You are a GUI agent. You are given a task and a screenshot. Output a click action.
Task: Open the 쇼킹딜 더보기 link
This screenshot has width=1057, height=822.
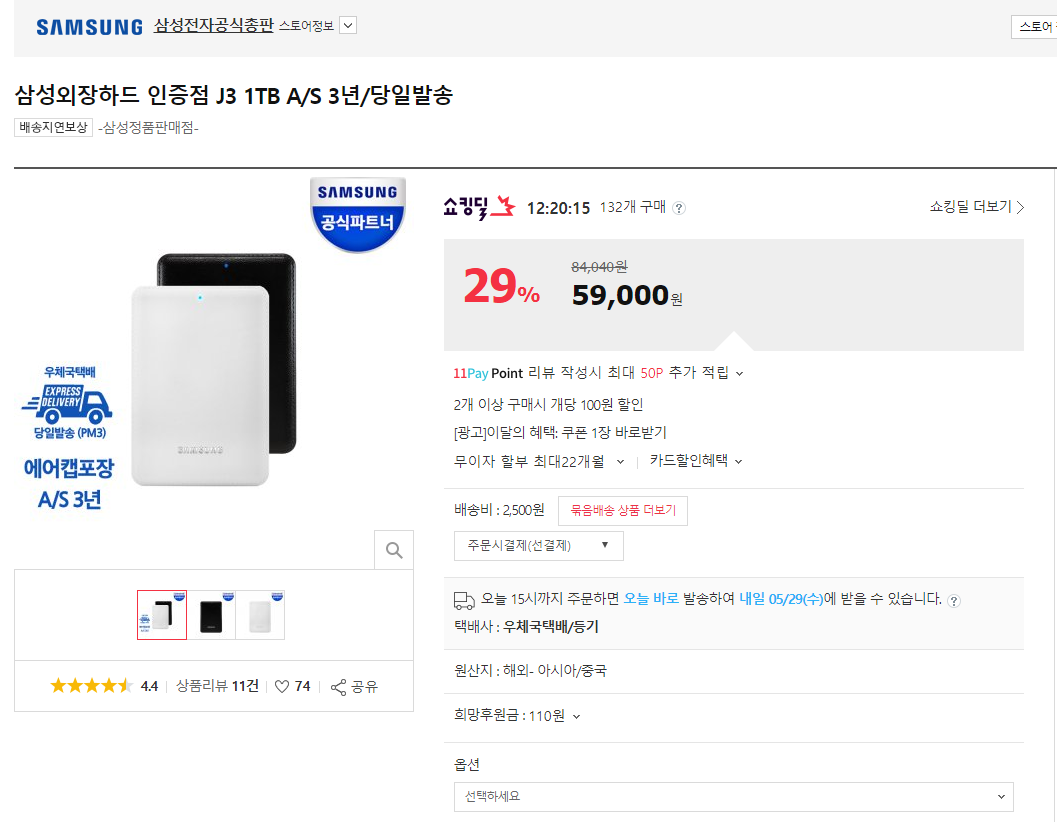[x=976, y=207]
